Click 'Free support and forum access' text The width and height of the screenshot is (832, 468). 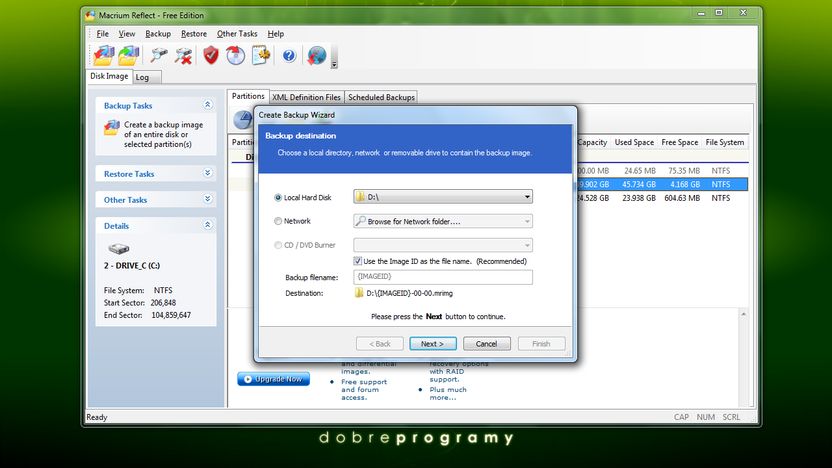click(x=364, y=389)
